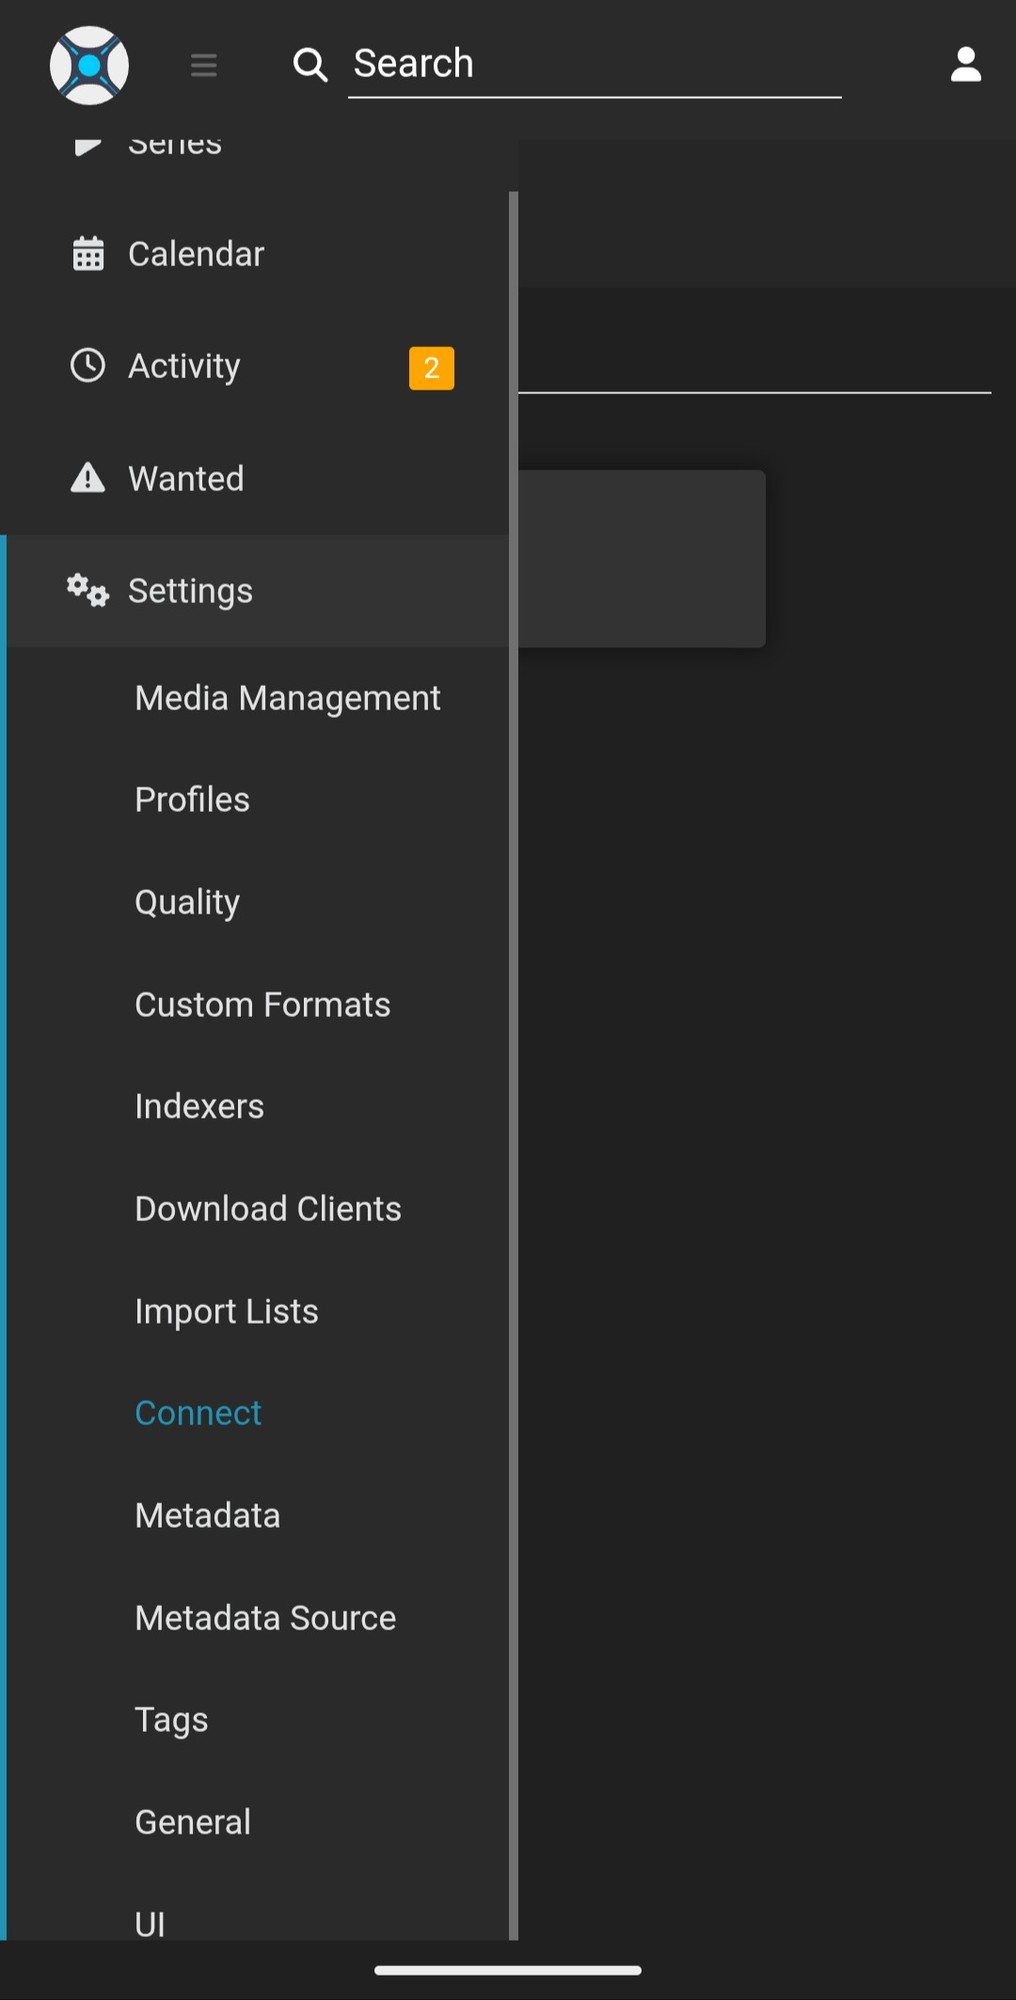Viewport: 1016px width, 2000px height.
Task: Click the sidebar vertical scrollbar
Action: 513,1000
